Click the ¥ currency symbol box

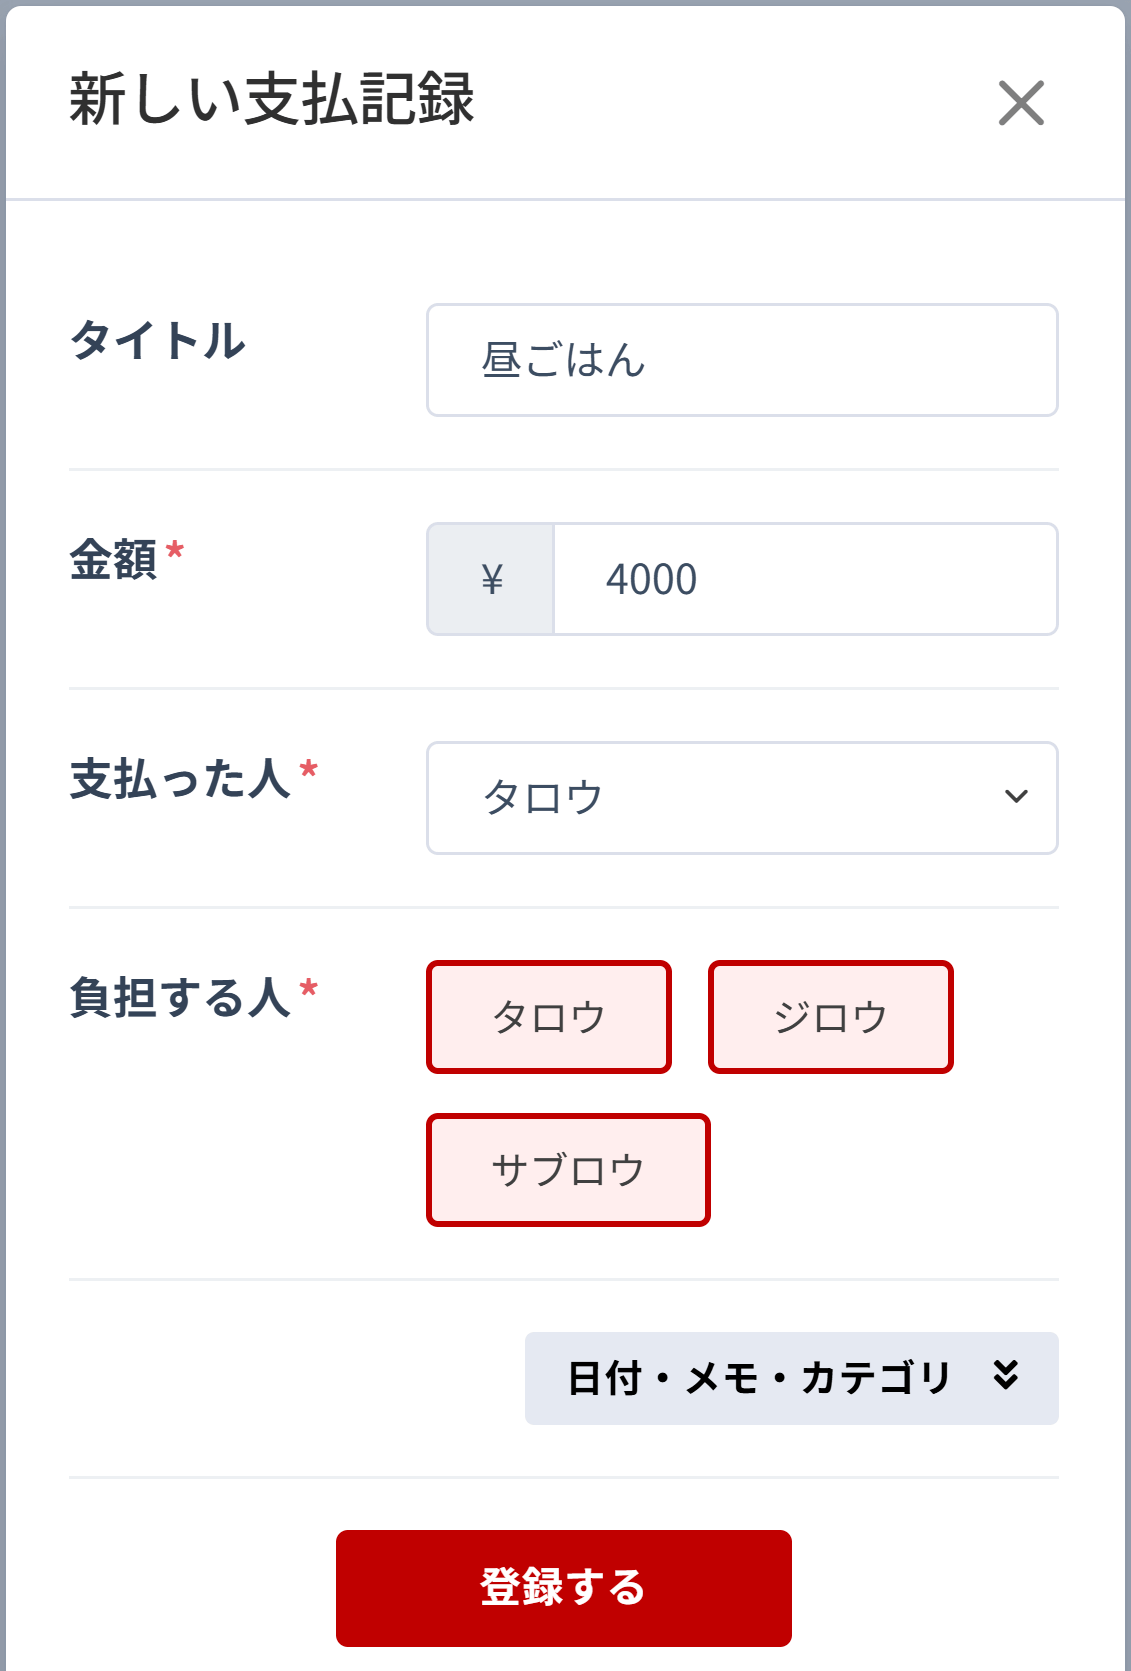pyautogui.click(x=491, y=578)
